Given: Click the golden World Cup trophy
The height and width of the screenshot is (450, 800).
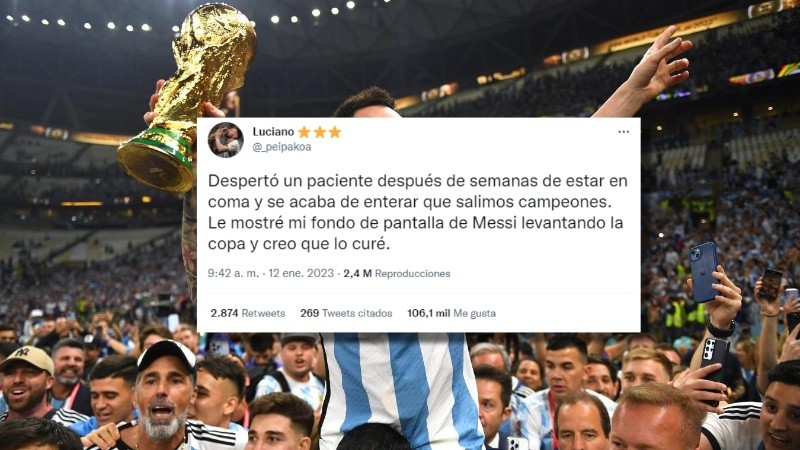Looking at the screenshot, I should 187,97.
